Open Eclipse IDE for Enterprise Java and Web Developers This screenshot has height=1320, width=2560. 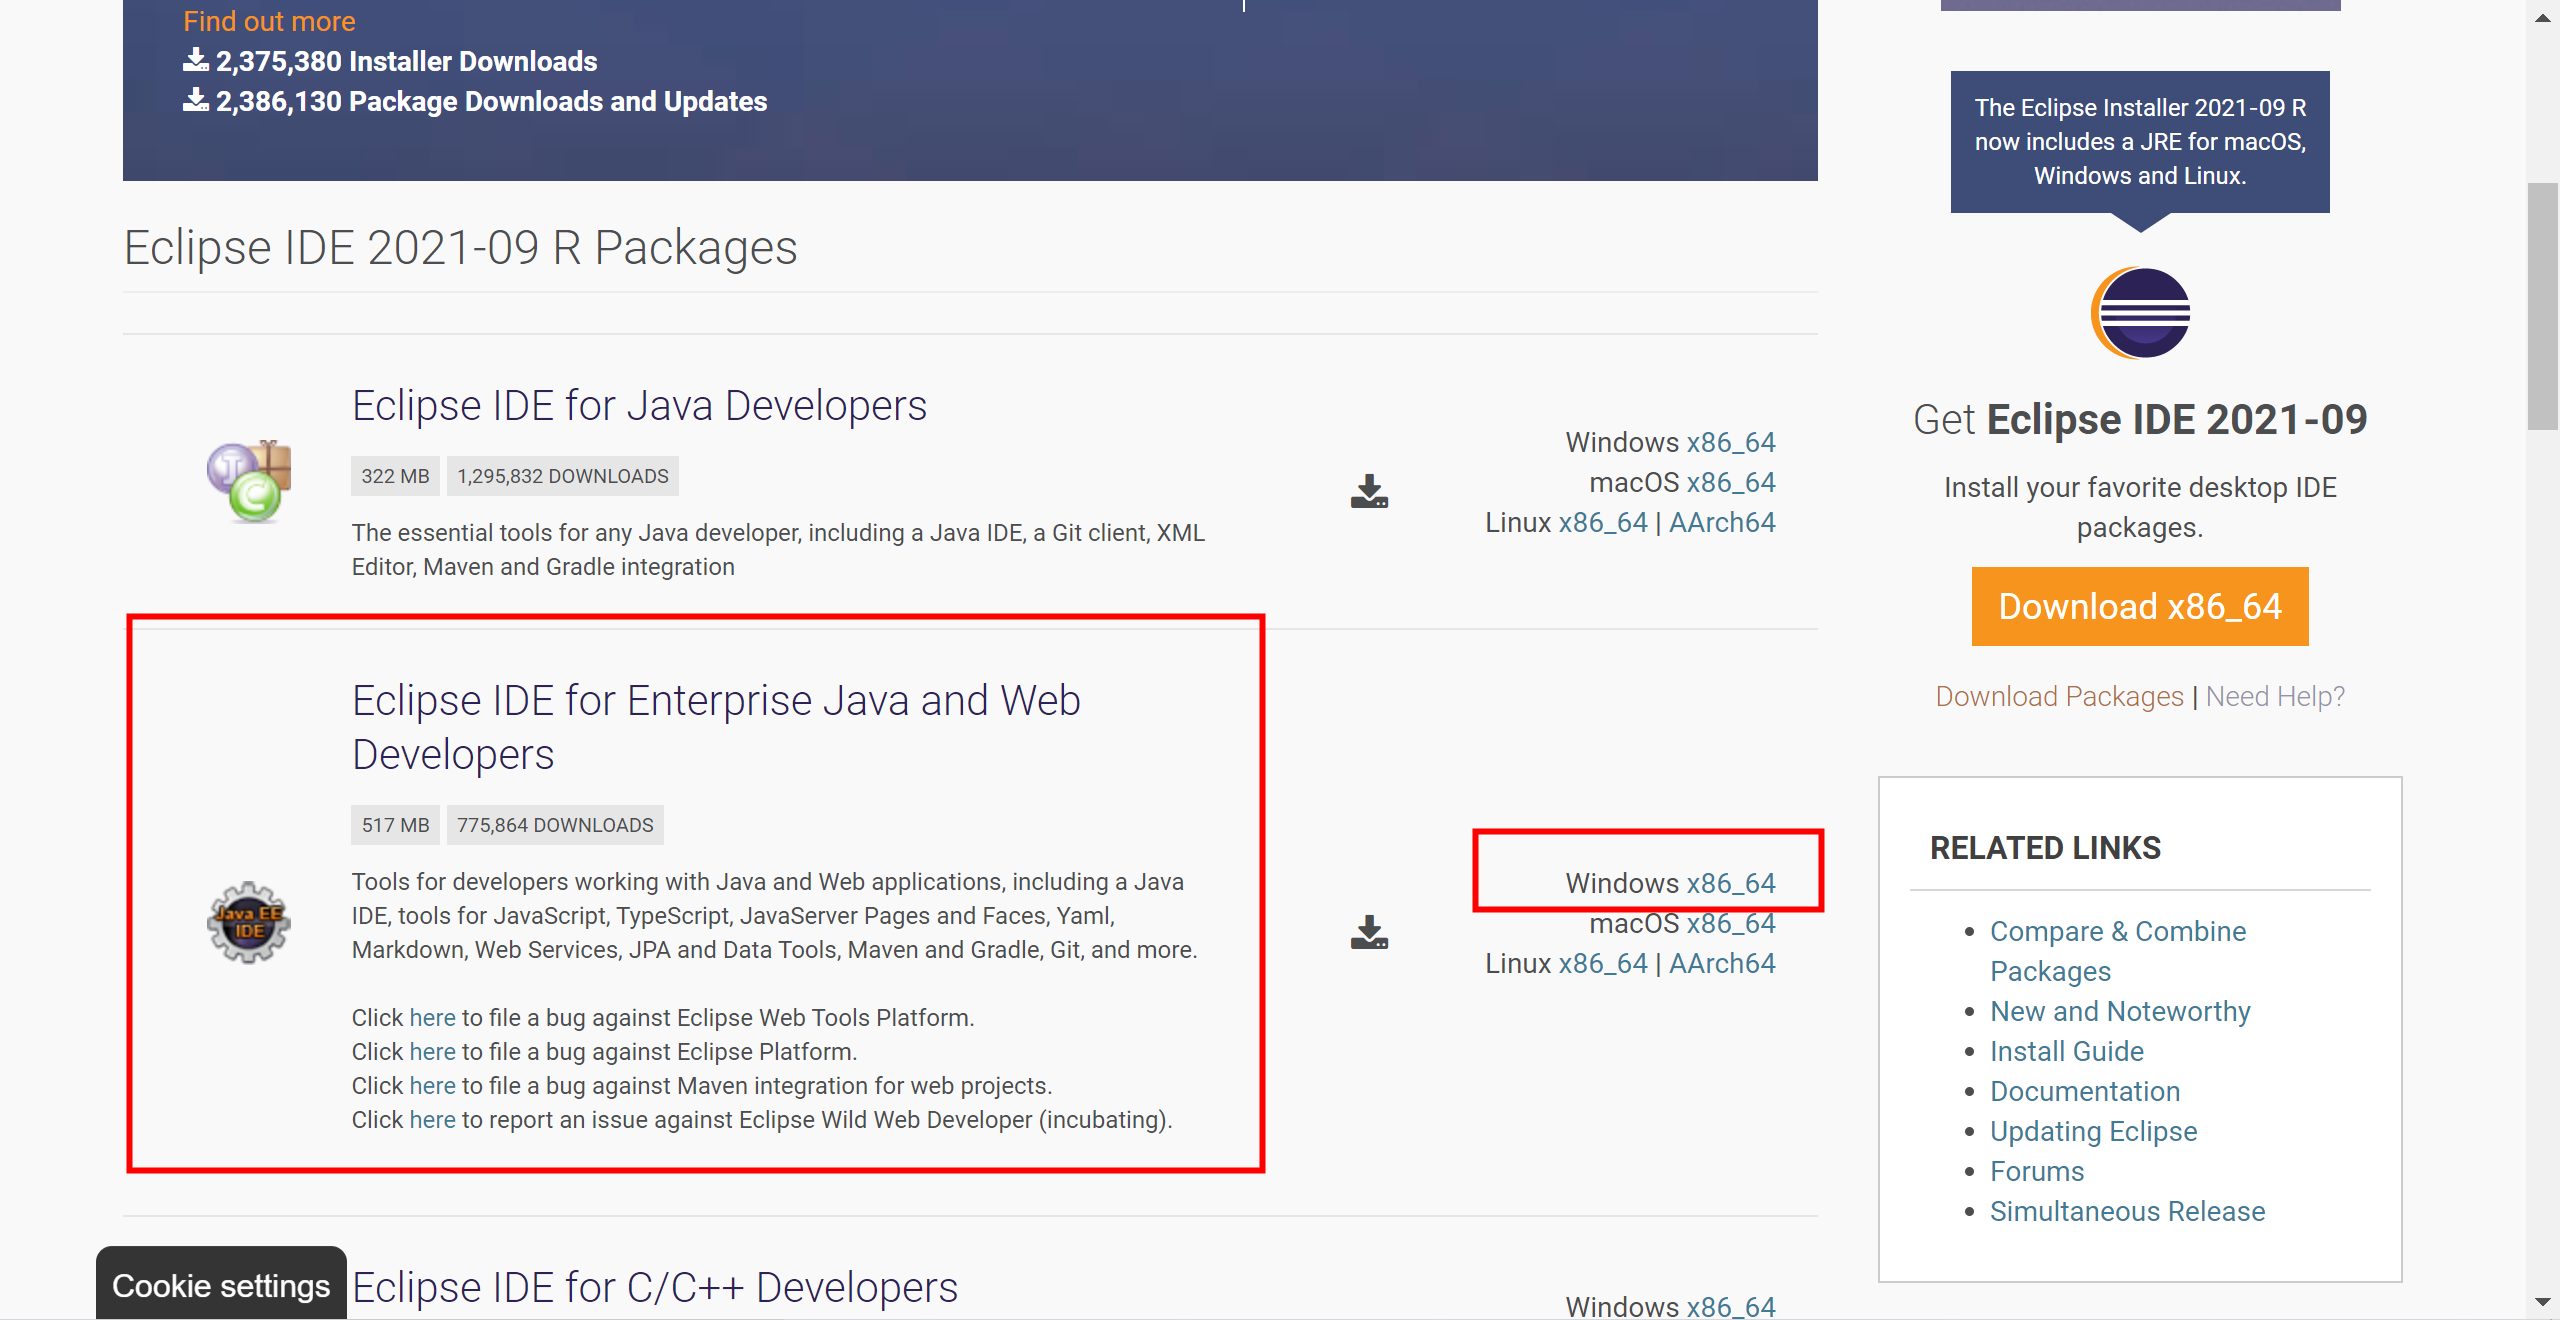point(716,727)
